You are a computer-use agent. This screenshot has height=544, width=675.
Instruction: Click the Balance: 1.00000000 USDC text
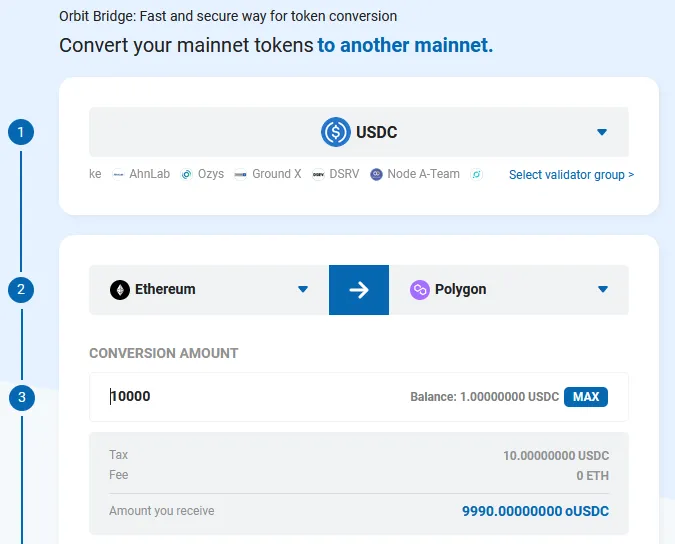point(484,396)
